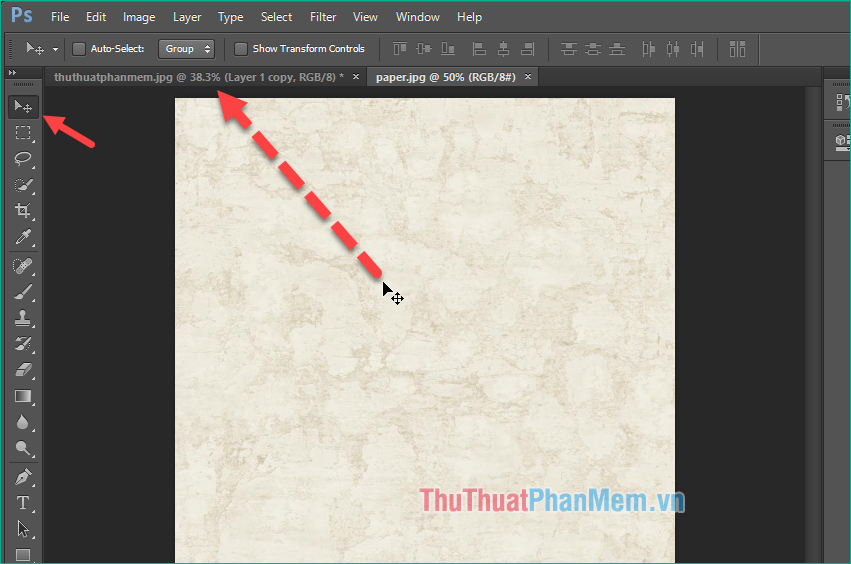The image size is (851, 564).
Task: Select the Quick Selection tool
Action: click(x=23, y=185)
